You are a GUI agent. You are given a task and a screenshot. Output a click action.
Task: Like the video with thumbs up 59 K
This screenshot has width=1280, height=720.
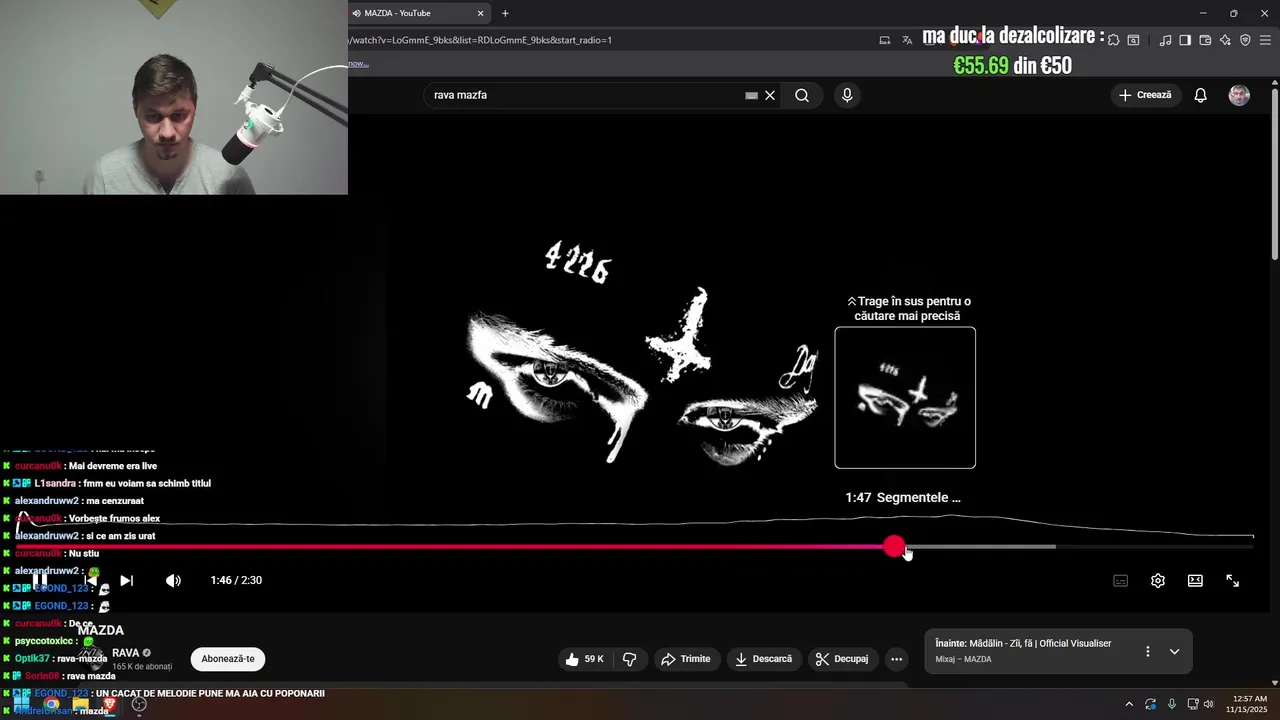(584, 659)
